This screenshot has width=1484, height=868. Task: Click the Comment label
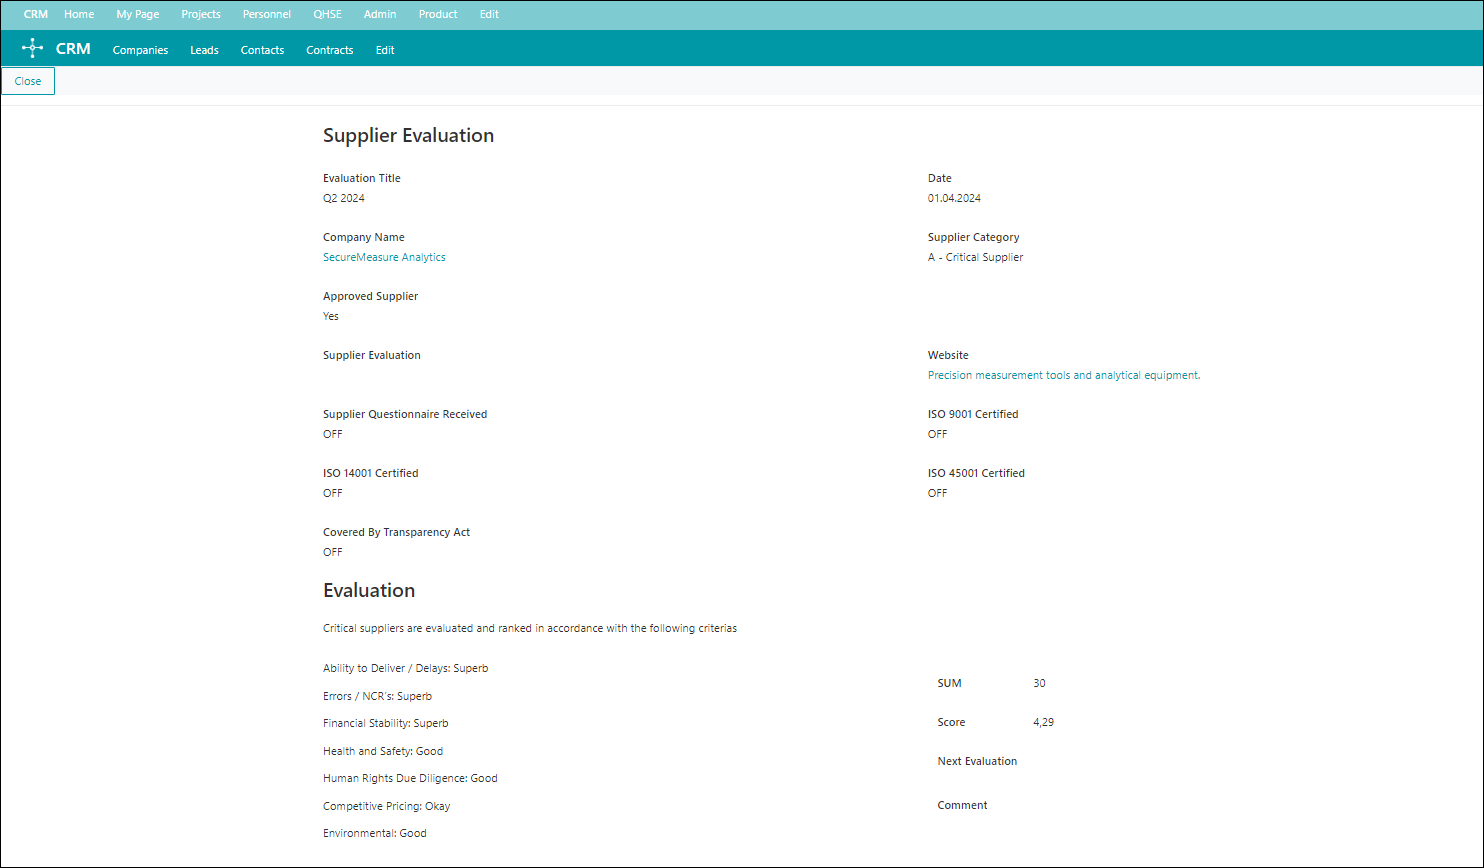click(x=962, y=805)
